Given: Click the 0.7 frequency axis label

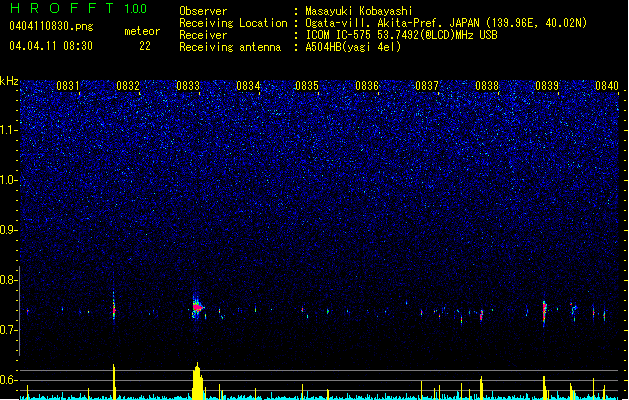Looking at the screenshot, I should (x=8, y=330).
